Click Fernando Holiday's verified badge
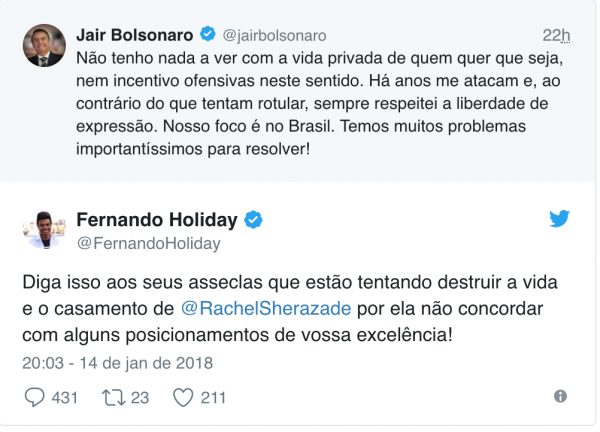This screenshot has height=432, width=600. pyautogui.click(x=255, y=219)
